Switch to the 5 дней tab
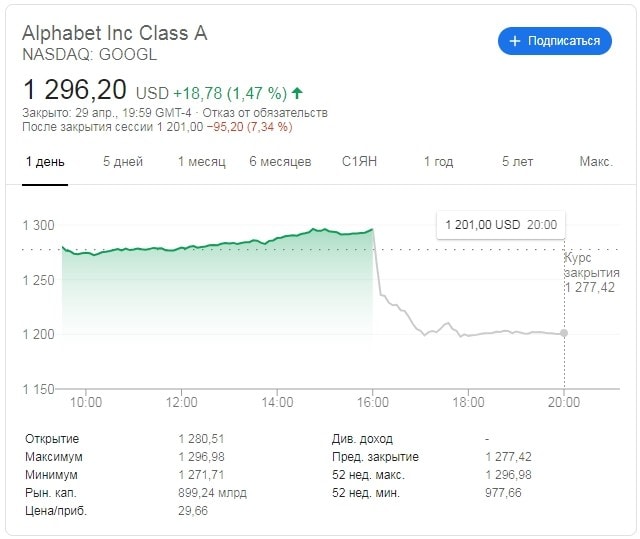Viewport: 640px width, 539px height. coord(123,162)
